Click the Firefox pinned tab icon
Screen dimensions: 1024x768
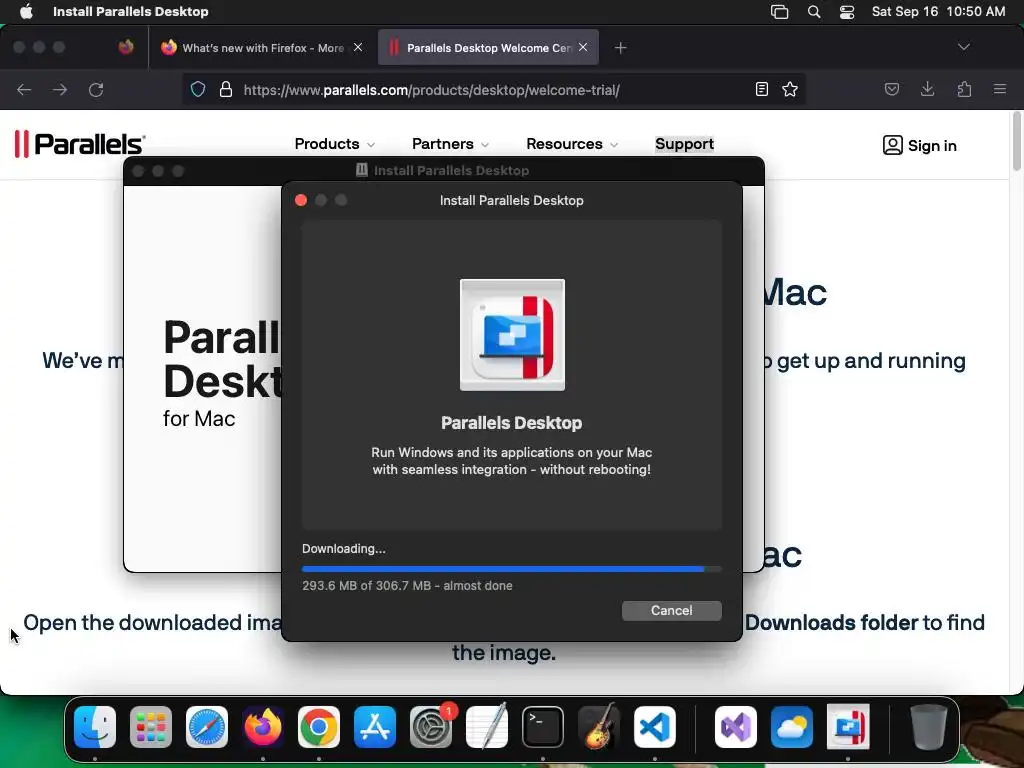coord(126,47)
